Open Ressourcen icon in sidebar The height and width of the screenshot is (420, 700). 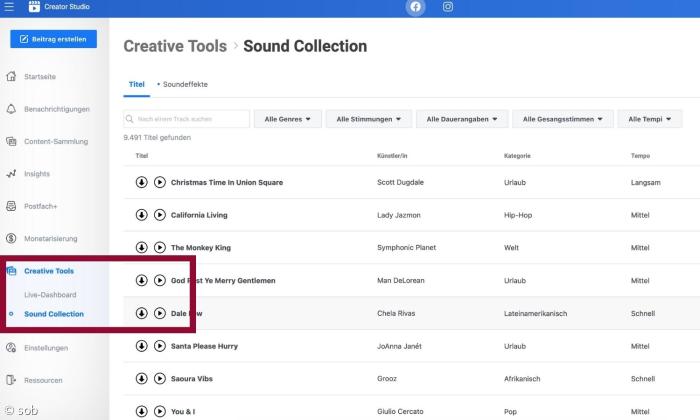pyautogui.click(x=11, y=380)
